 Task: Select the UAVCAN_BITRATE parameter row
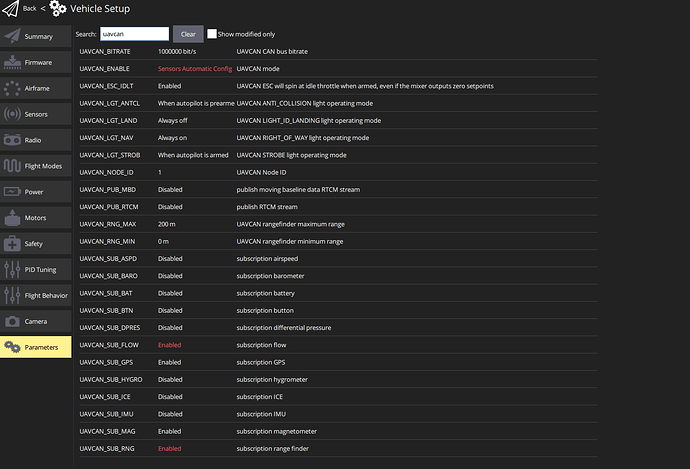click(x=338, y=51)
